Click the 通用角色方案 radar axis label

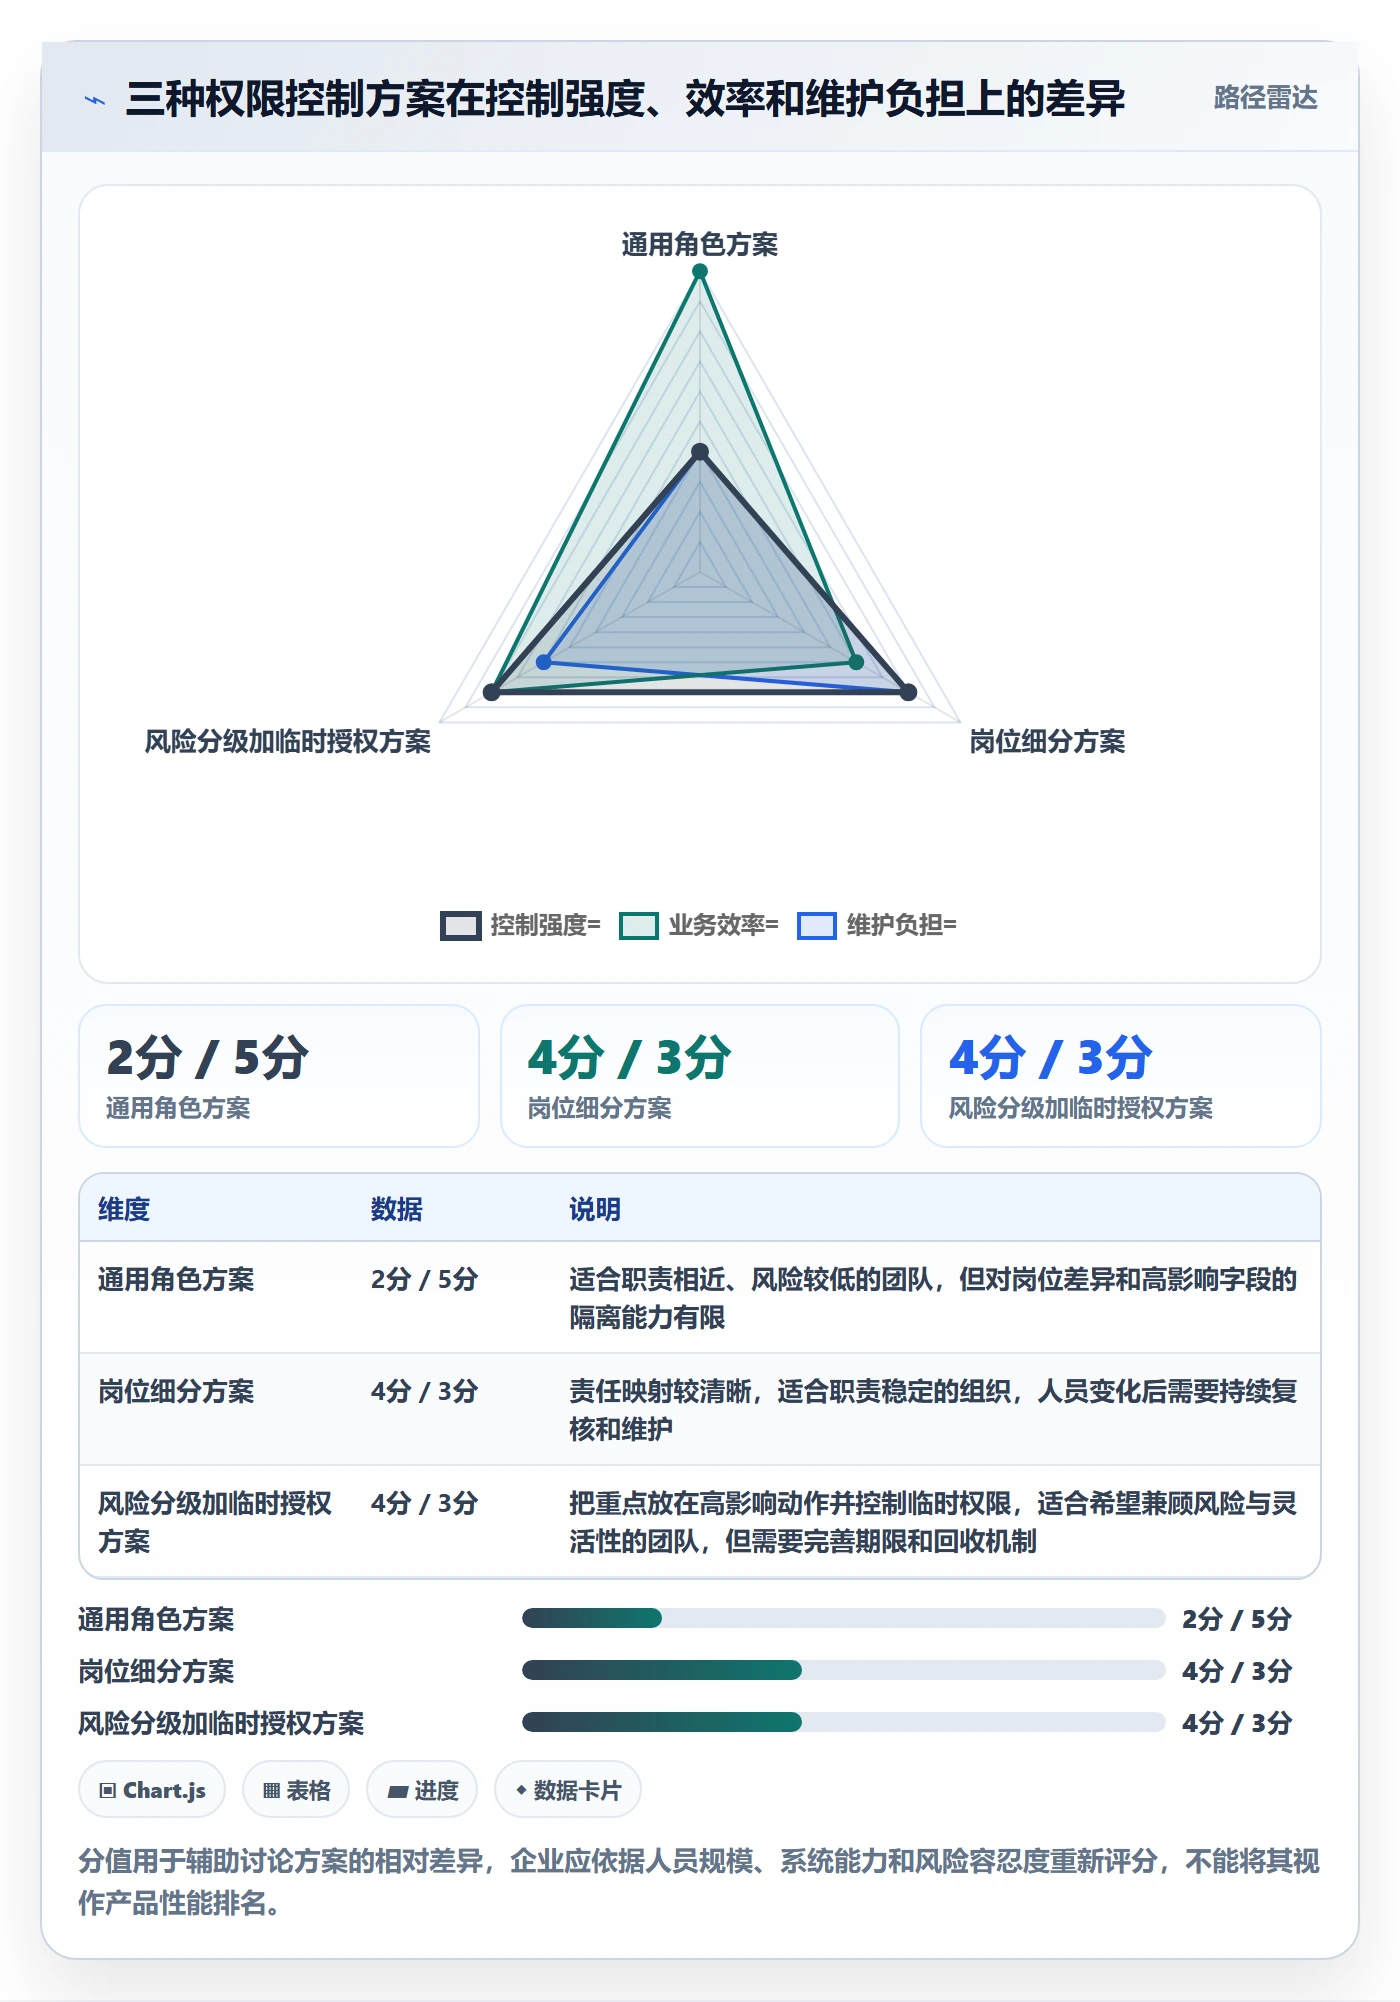(x=700, y=244)
